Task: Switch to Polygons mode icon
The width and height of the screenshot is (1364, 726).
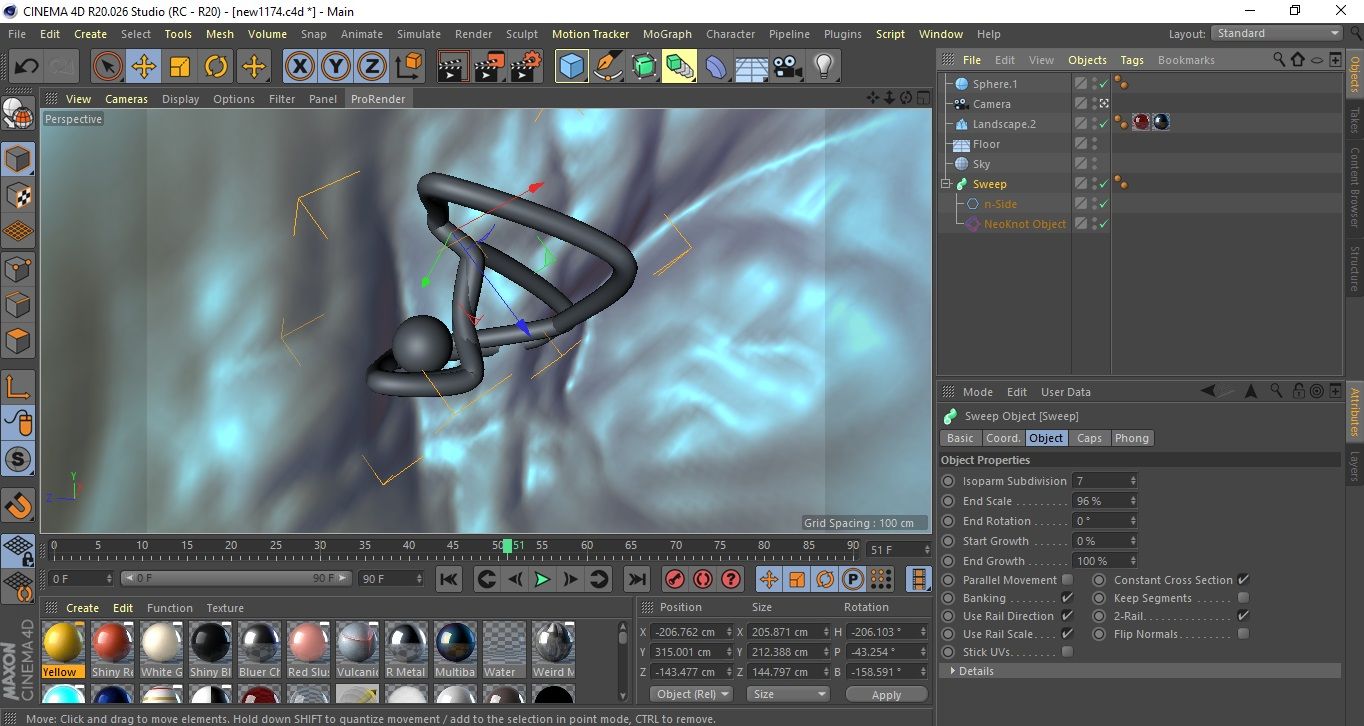Action: [18, 340]
